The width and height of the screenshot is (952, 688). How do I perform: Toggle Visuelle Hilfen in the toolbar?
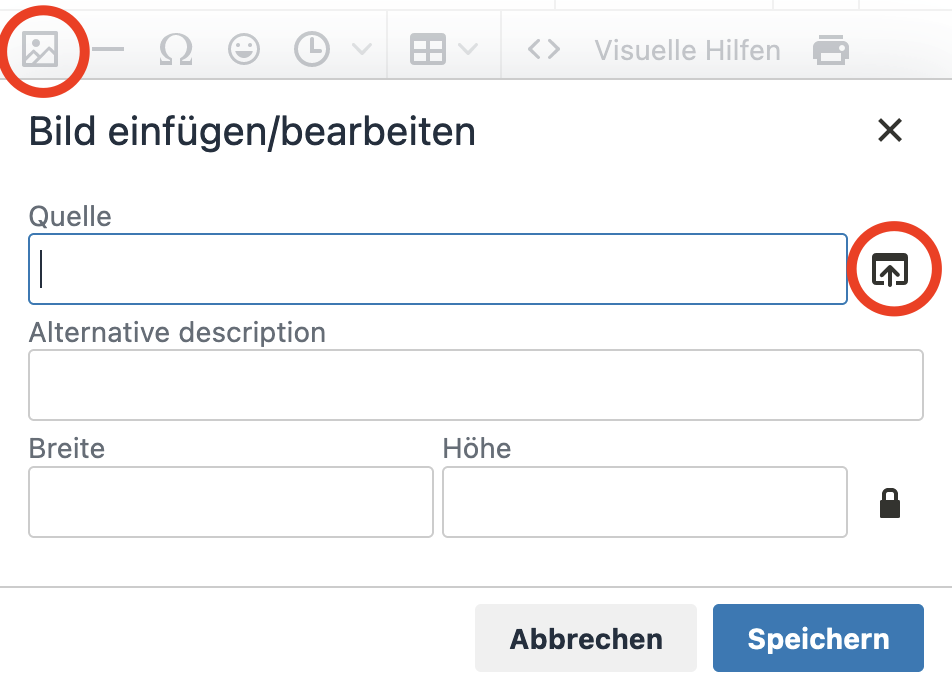tap(687, 50)
